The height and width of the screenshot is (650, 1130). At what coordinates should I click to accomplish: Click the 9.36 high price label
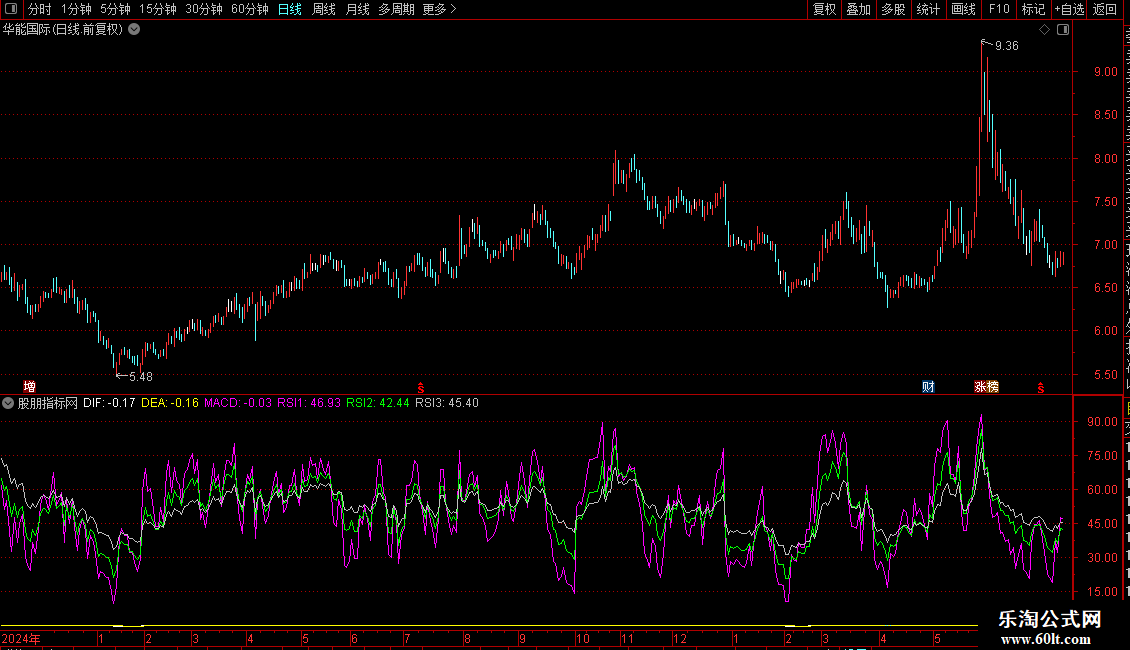tap(1007, 46)
